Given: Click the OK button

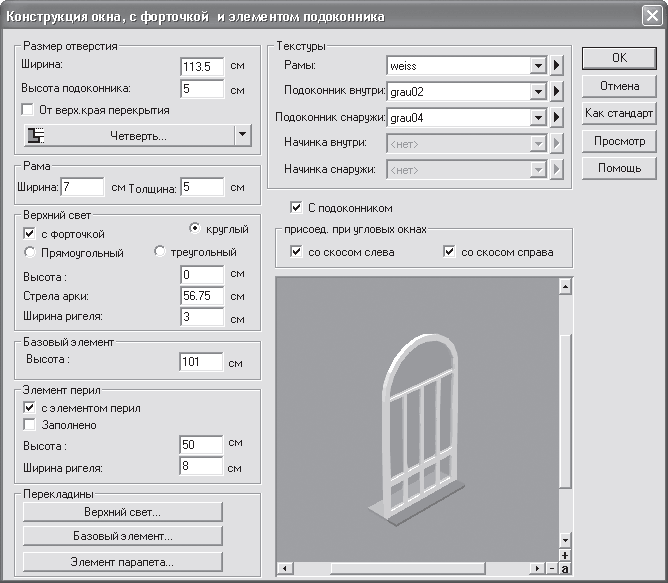Looking at the screenshot, I should click(619, 58).
